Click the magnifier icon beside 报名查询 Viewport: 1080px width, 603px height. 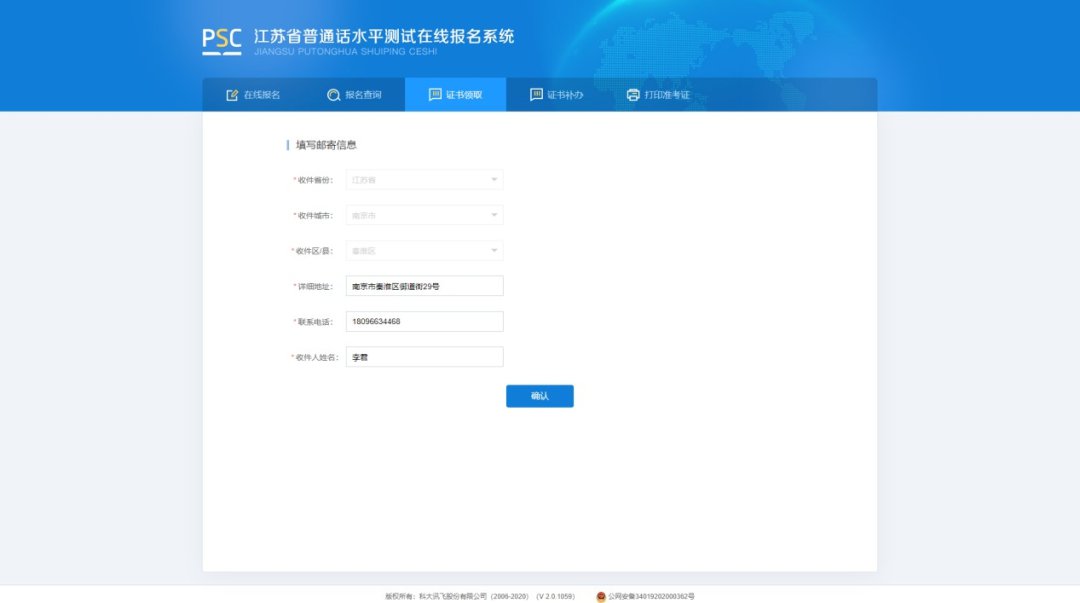(333, 95)
